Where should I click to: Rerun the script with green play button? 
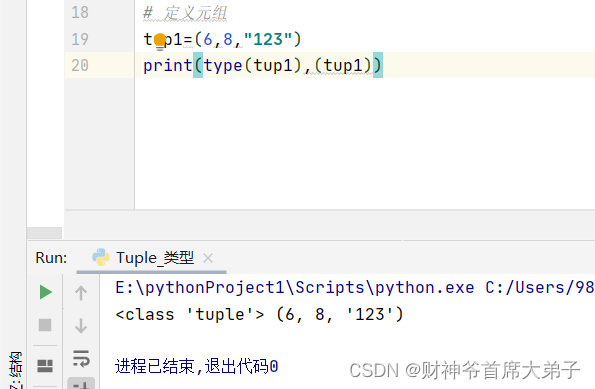tap(46, 292)
